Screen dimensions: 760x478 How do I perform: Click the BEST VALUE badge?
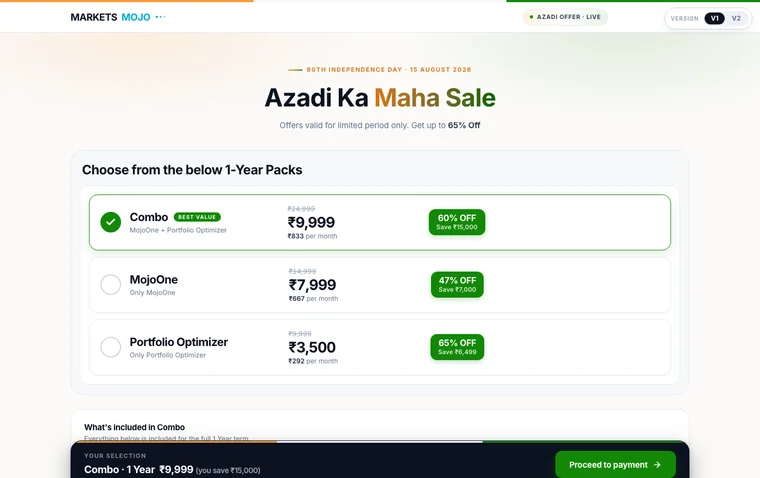(x=197, y=217)
